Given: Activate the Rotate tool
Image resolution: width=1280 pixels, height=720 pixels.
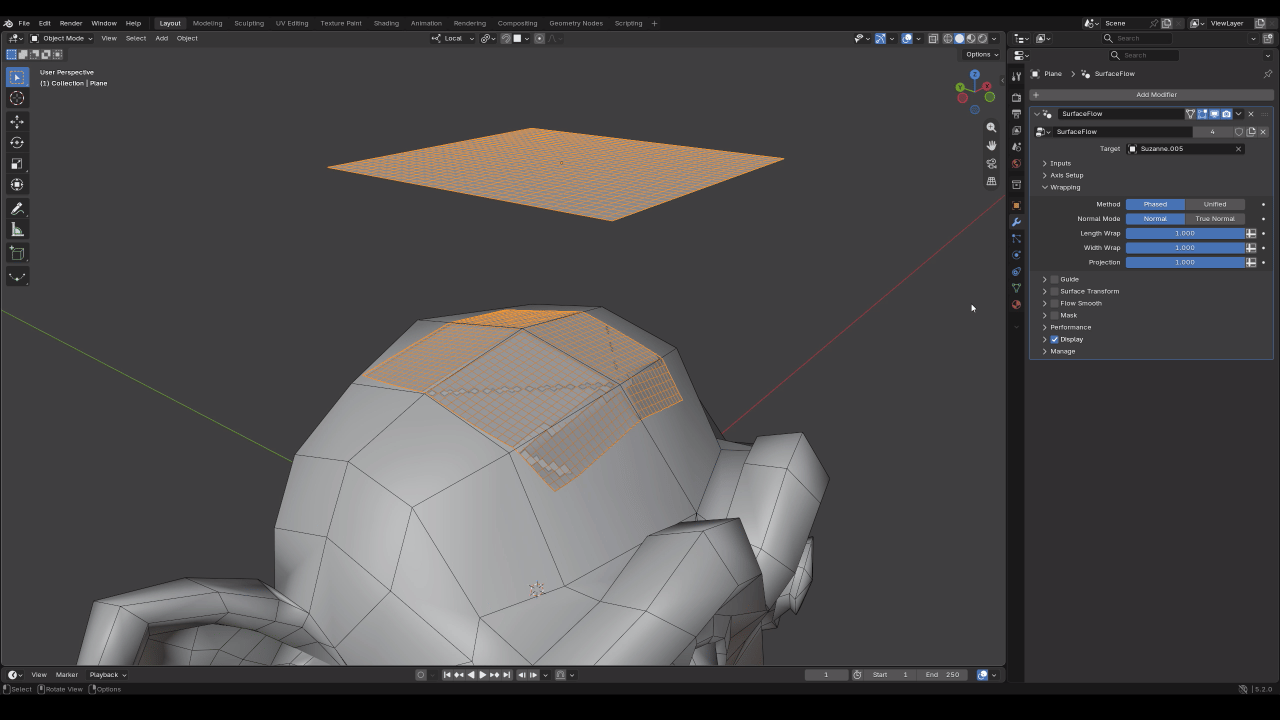Looking at the screenshot, I should 17,142.
